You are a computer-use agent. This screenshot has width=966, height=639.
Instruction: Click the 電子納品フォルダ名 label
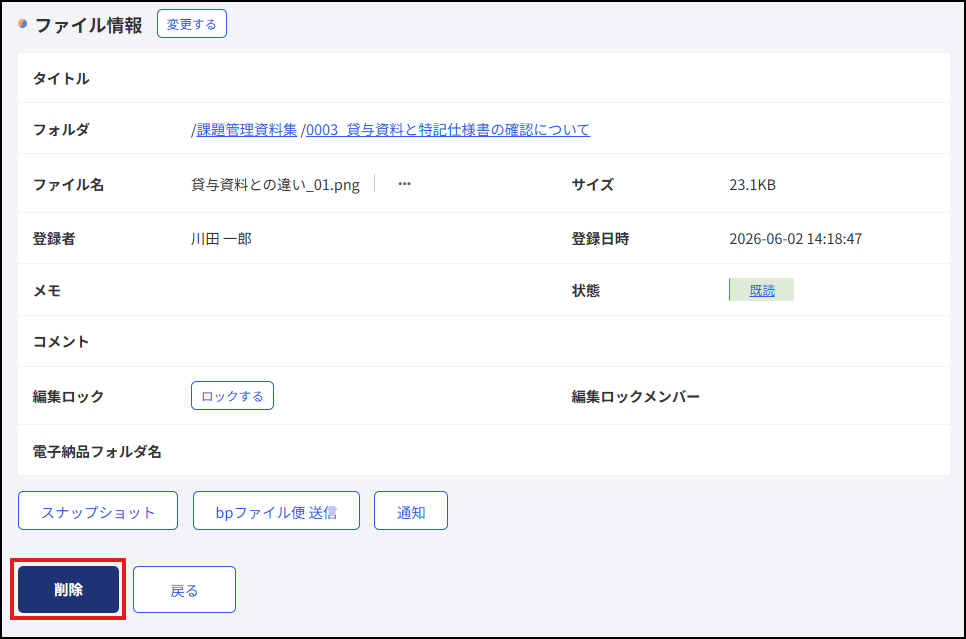point(97,452)
